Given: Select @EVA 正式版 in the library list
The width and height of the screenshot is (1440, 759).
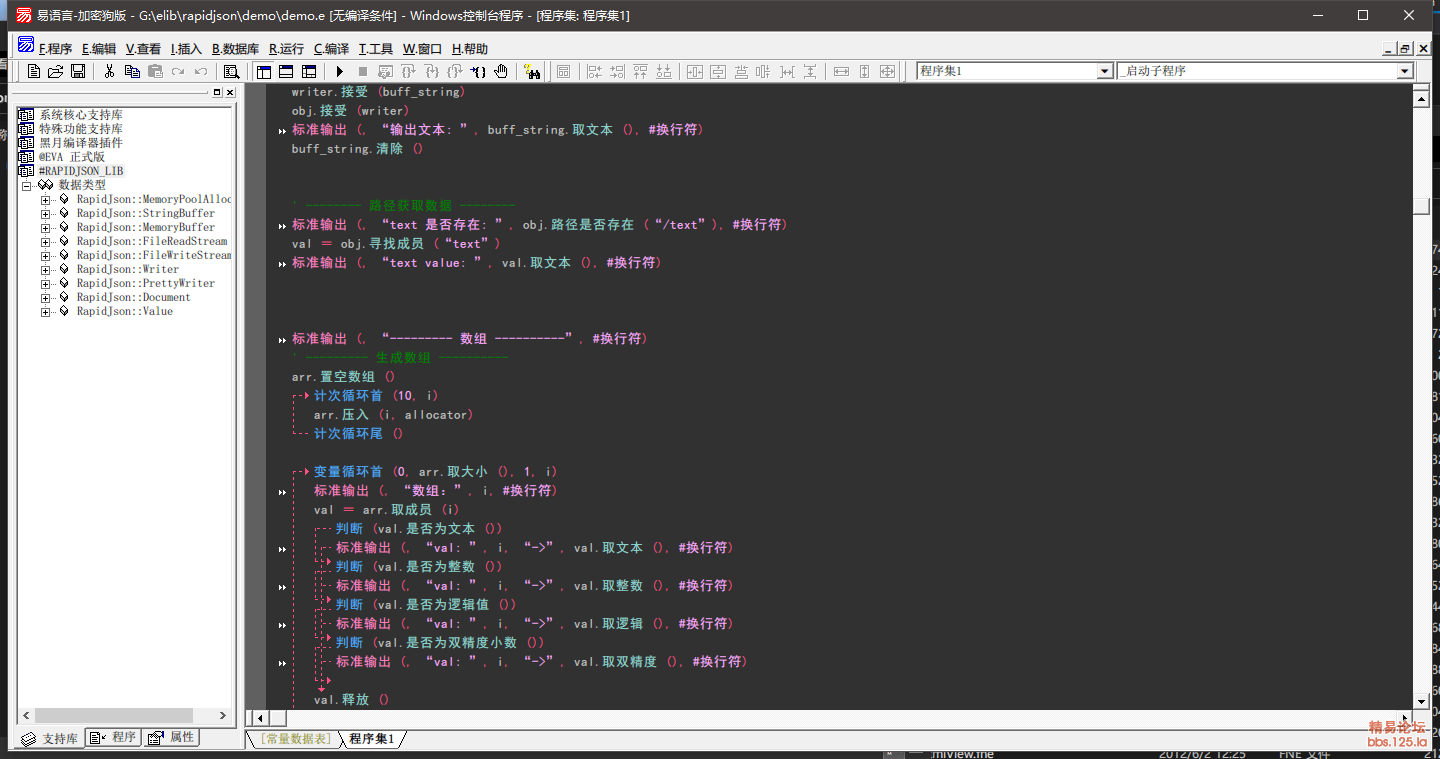Looking at the screenshot, I should click(x=72, y=157).
